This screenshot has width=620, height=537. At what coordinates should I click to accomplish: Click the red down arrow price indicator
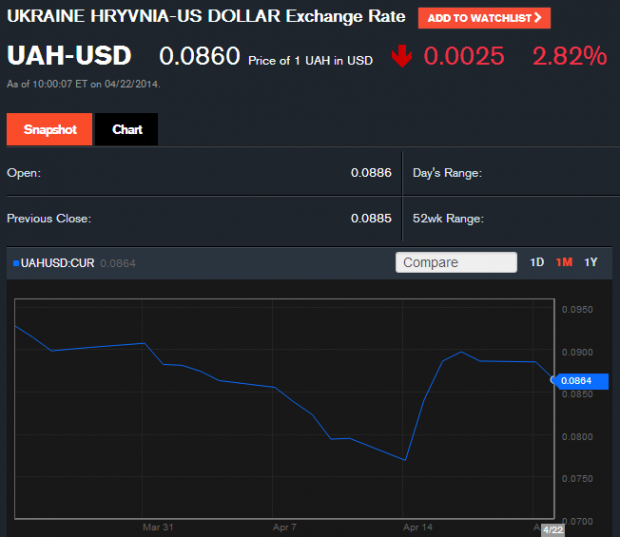(402, 56)
